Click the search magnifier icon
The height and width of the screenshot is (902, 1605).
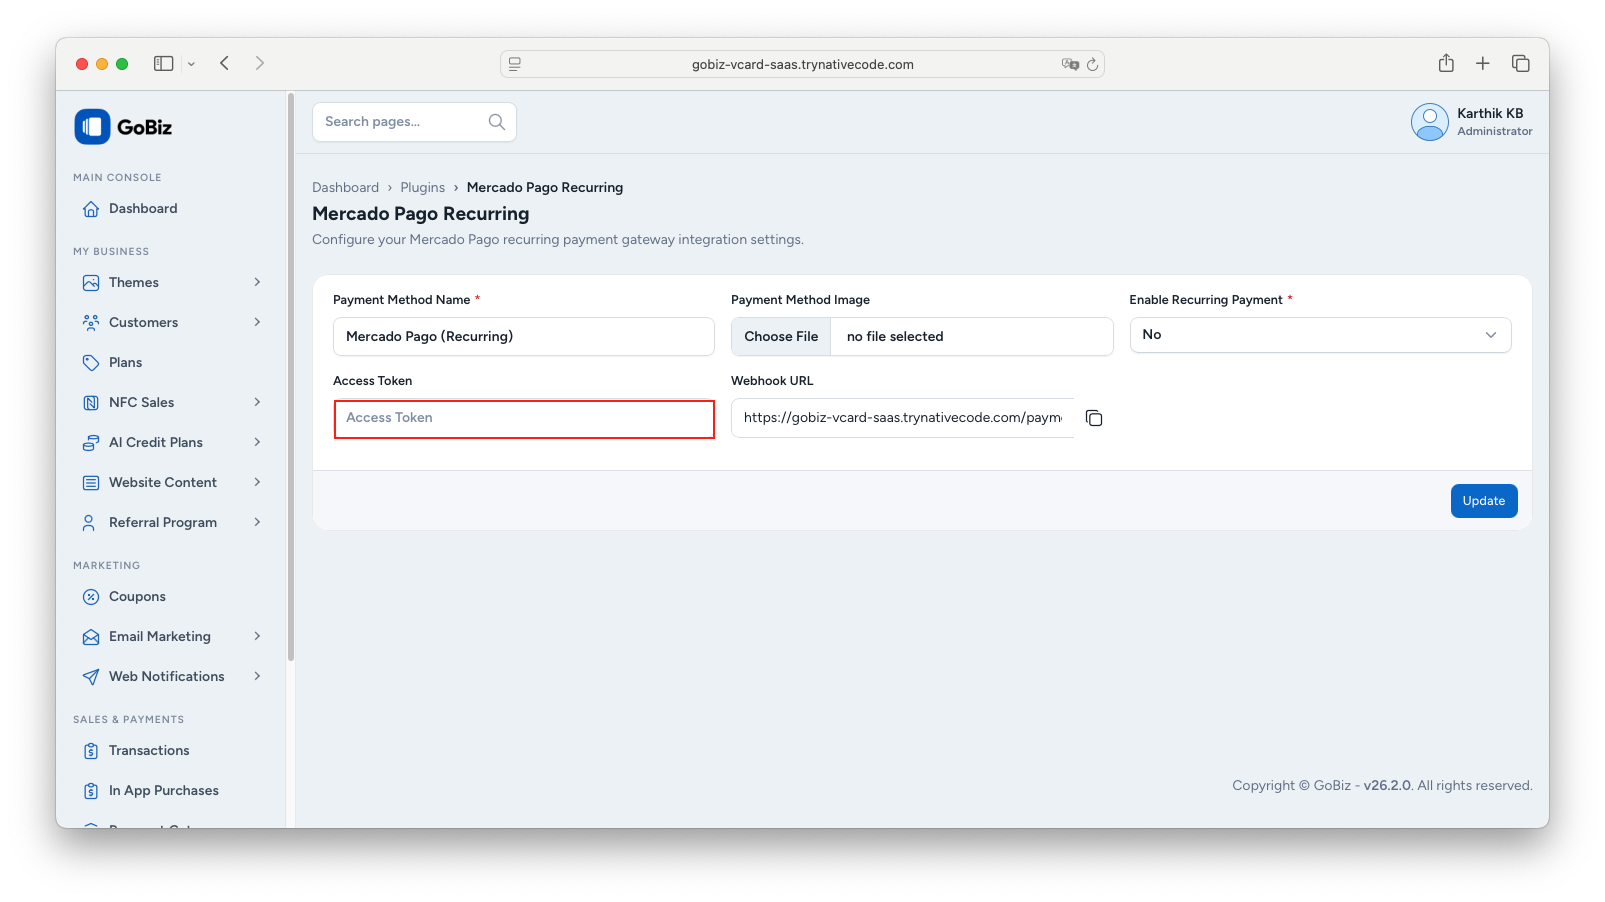tap(496, 122)
